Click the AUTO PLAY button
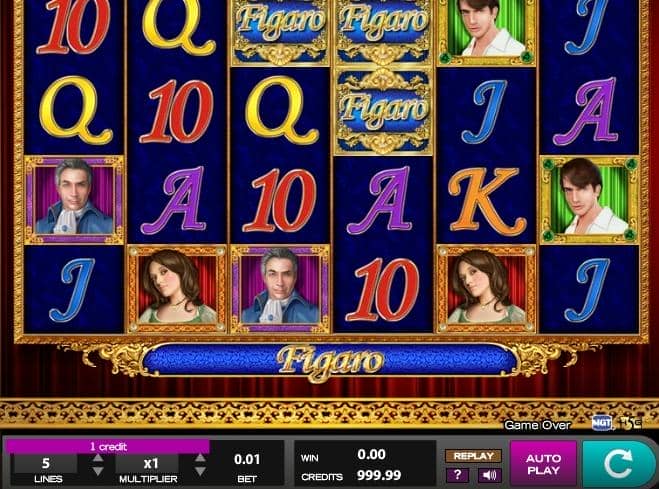This screenshot has height=489, width=659. (543, 464)
